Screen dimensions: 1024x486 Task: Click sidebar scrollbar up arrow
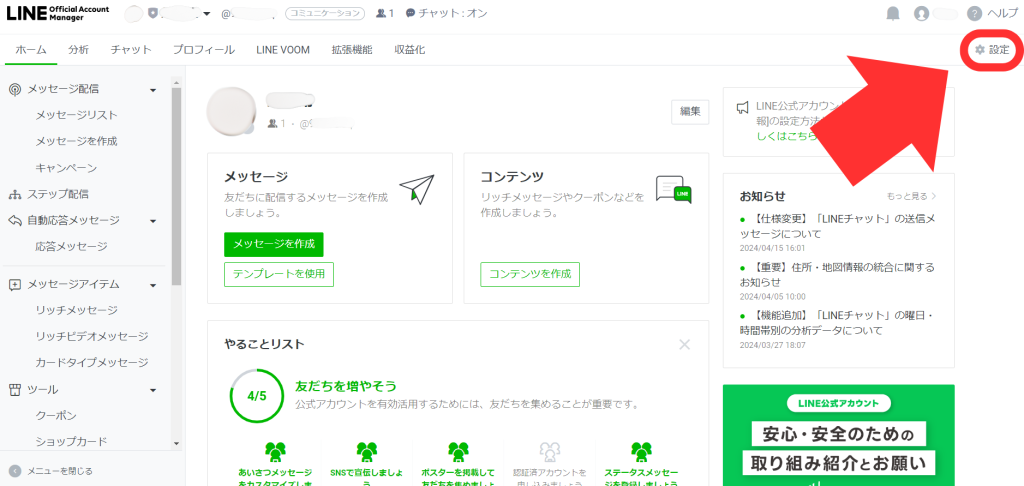176,82
